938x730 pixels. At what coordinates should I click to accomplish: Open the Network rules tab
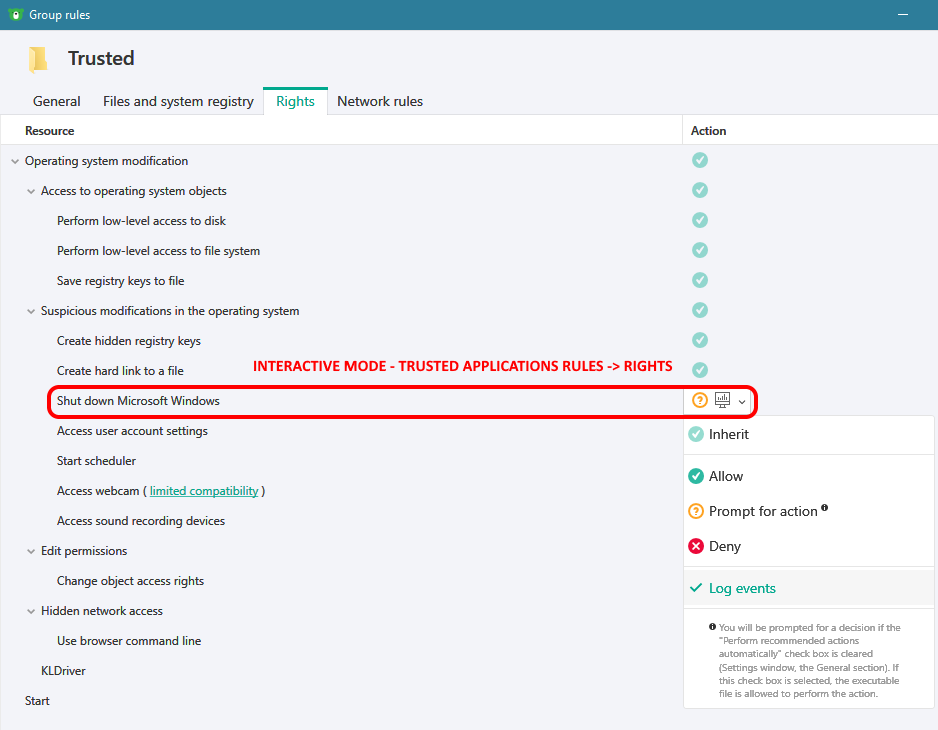click(380, 101)
